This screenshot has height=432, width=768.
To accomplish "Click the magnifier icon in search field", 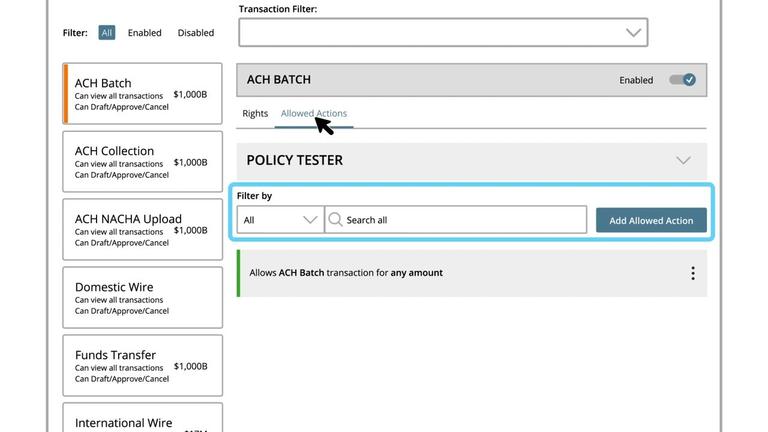I will (x=335, y=220).
